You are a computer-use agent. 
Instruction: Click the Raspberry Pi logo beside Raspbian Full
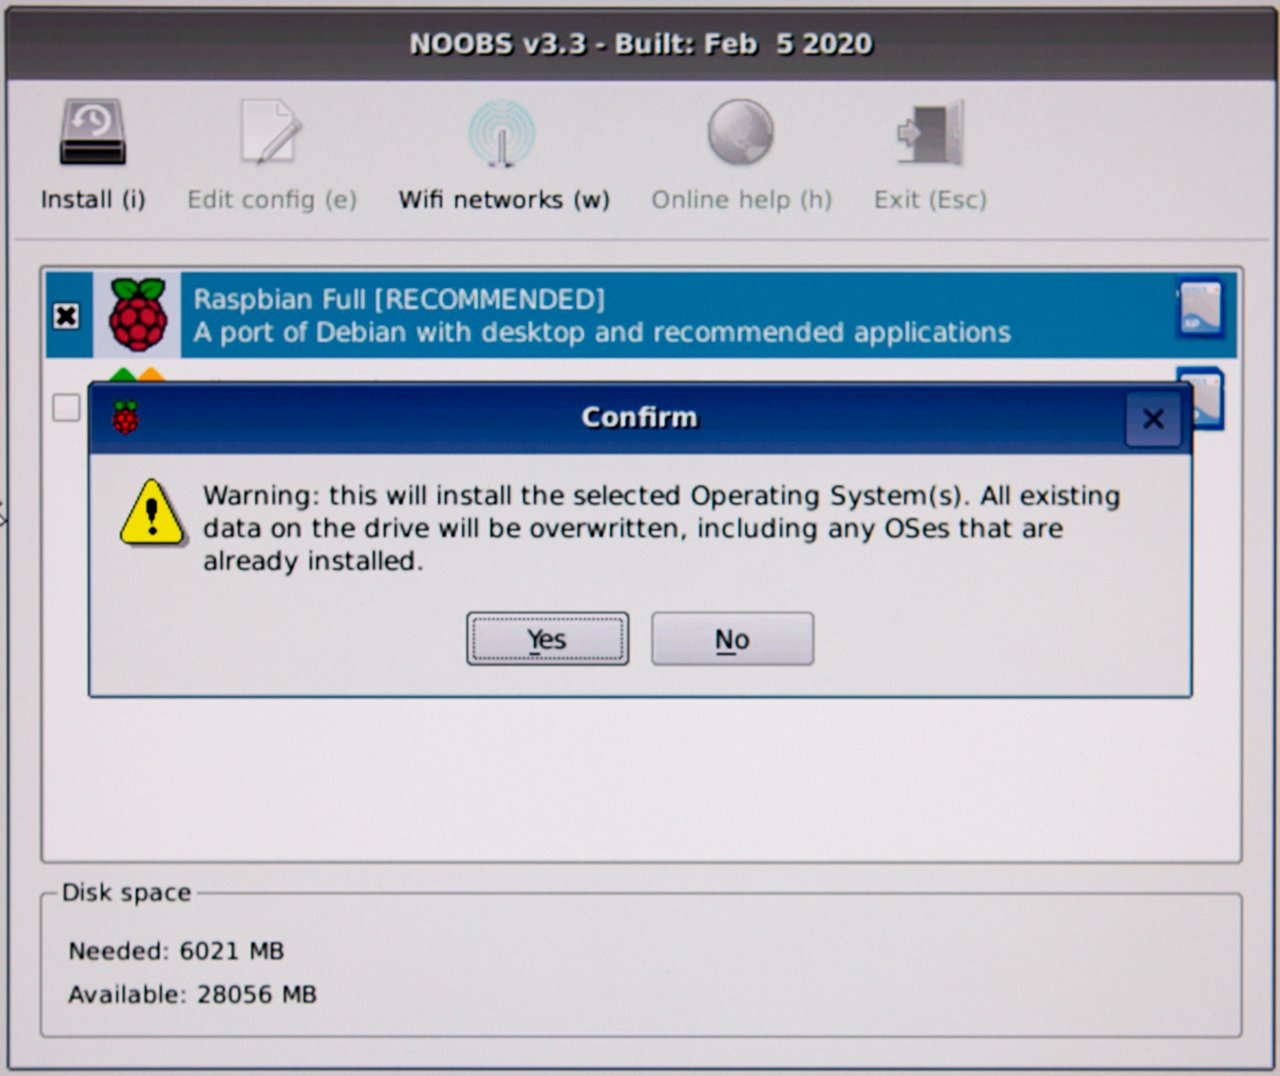[x=138, y=315]
